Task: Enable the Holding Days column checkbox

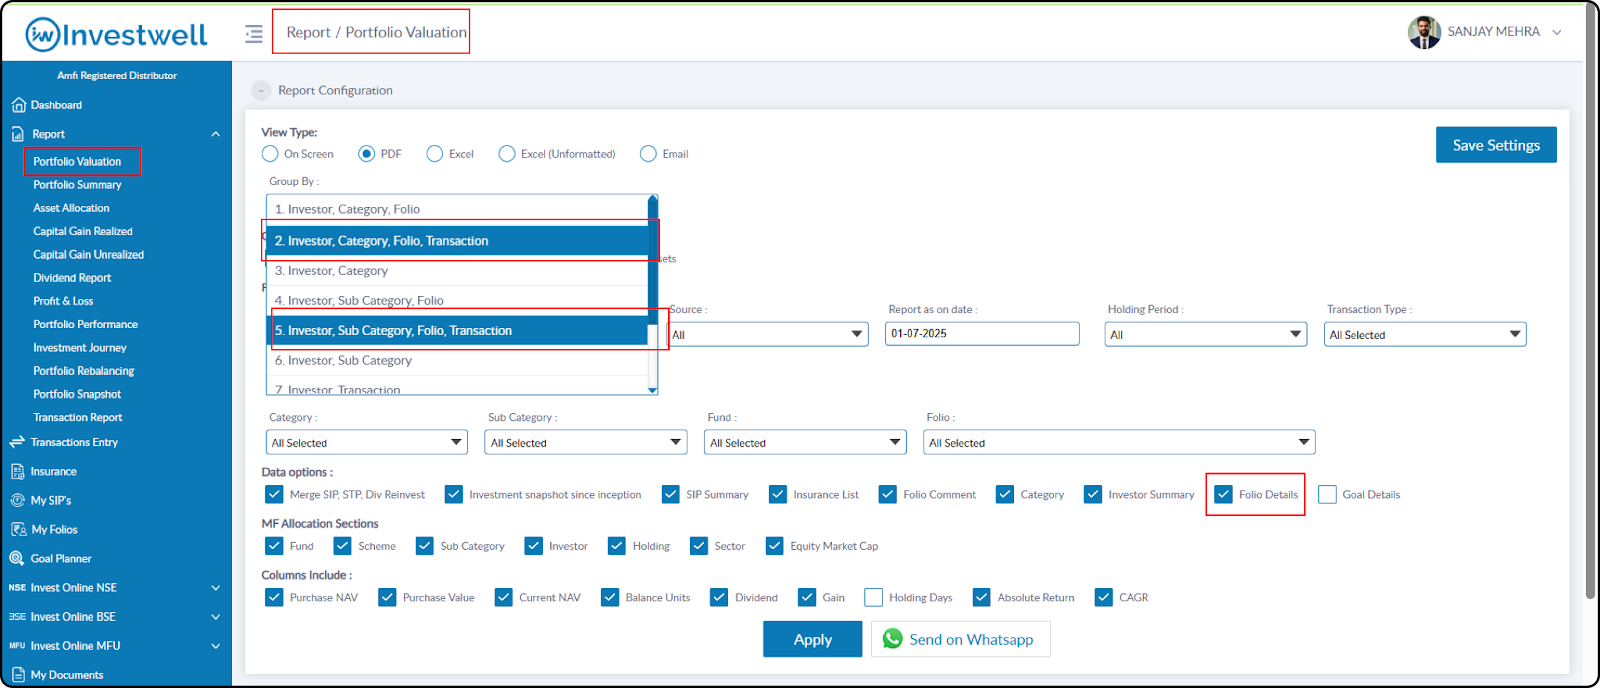Action: [873, 598]
